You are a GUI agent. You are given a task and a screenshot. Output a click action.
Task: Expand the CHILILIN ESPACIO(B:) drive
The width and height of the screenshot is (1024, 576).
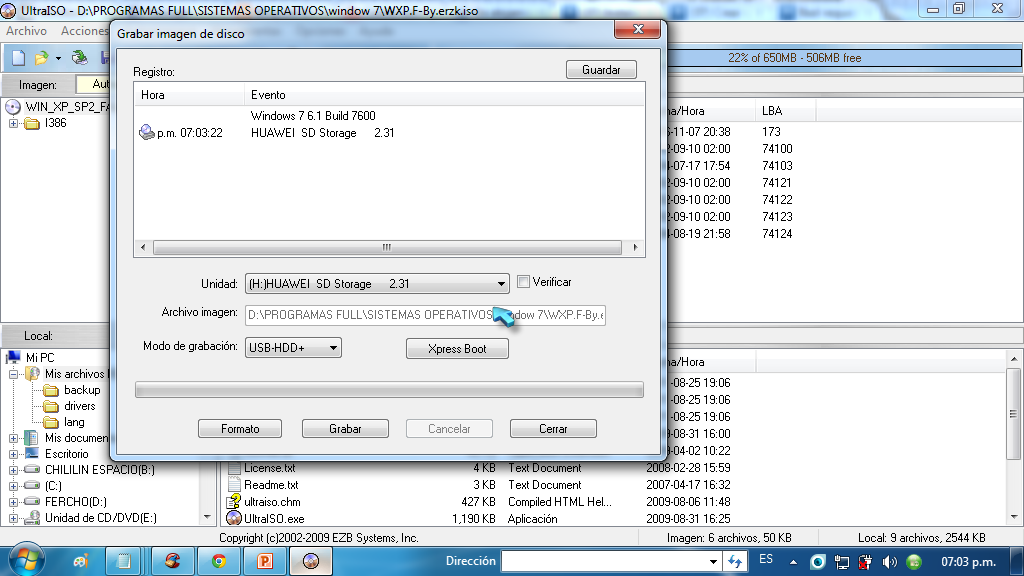[13, 470]
